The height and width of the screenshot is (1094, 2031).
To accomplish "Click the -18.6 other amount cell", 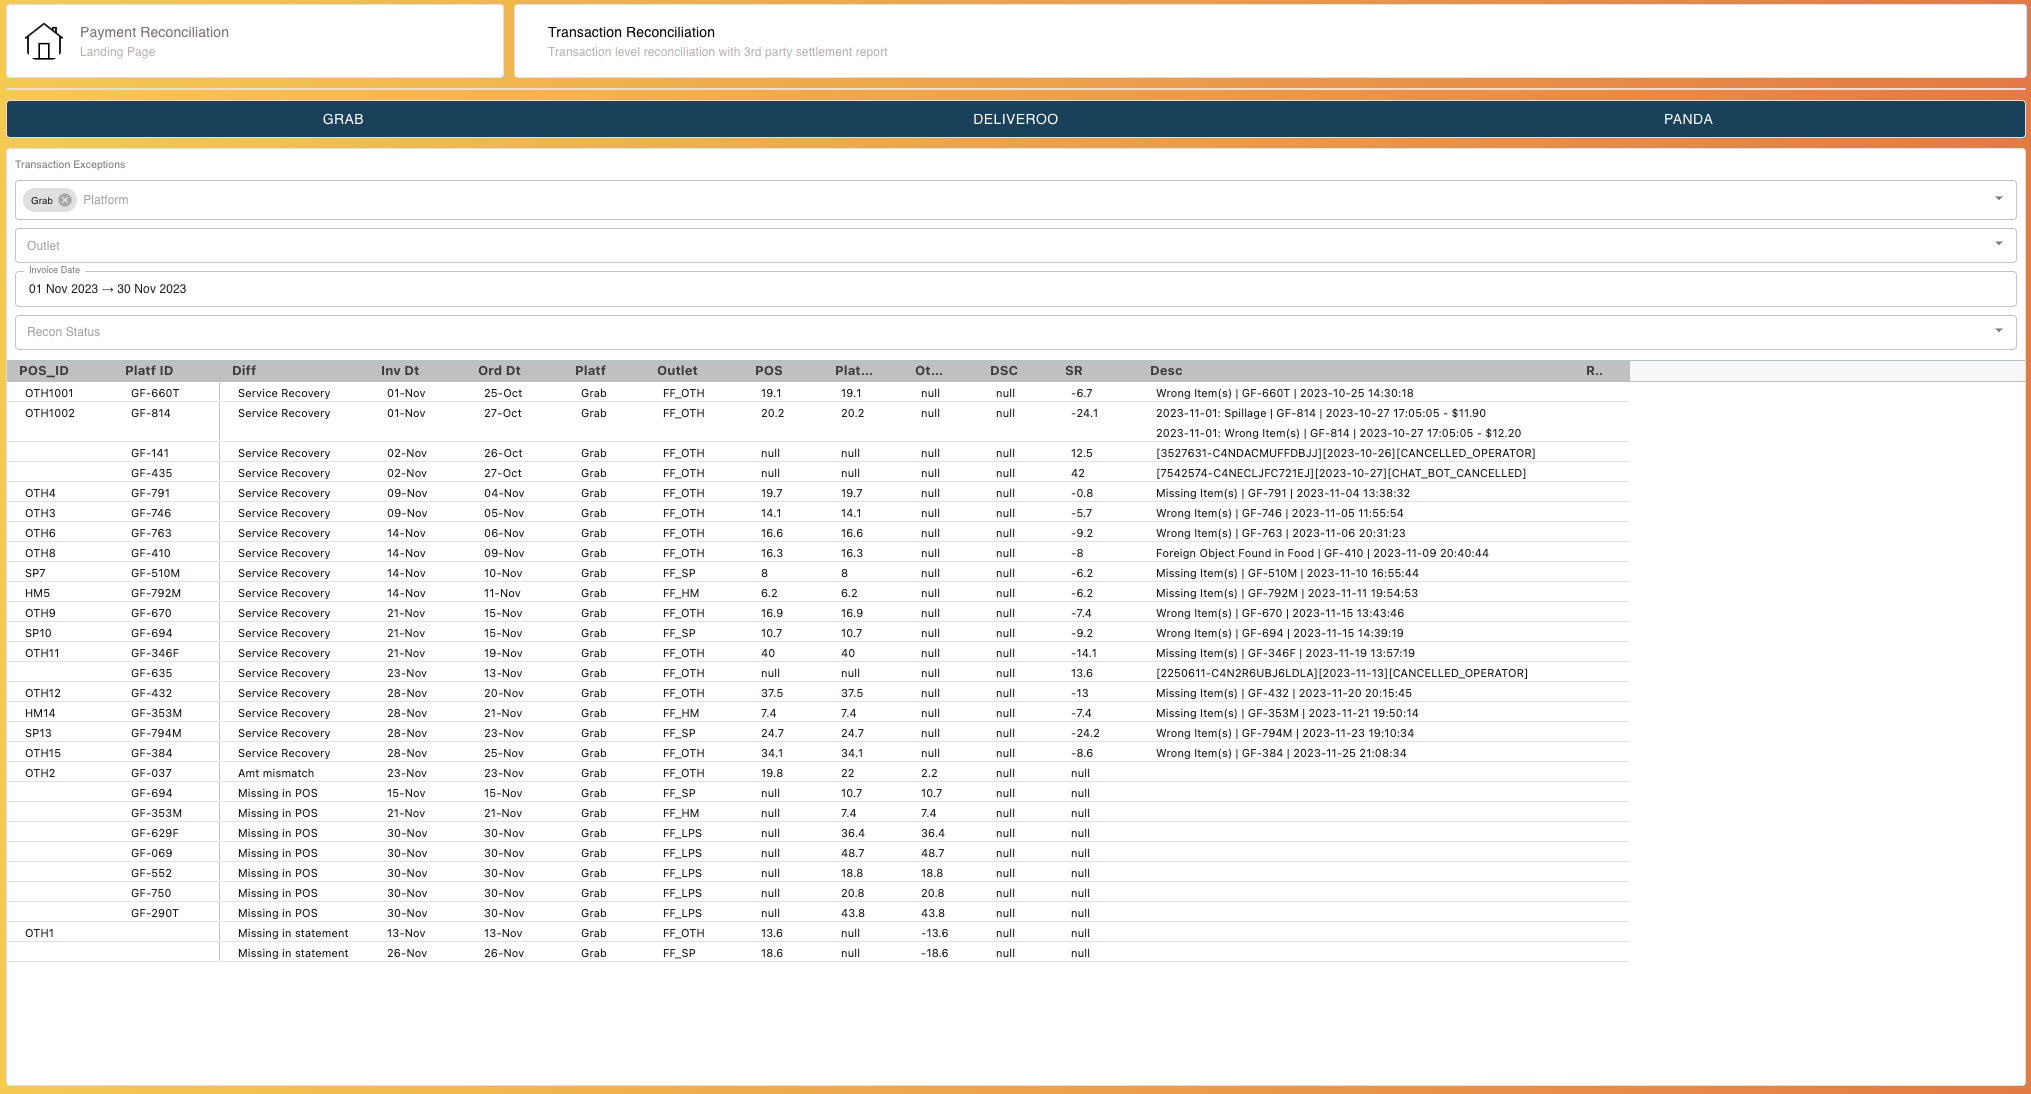I will pos(934,953).
